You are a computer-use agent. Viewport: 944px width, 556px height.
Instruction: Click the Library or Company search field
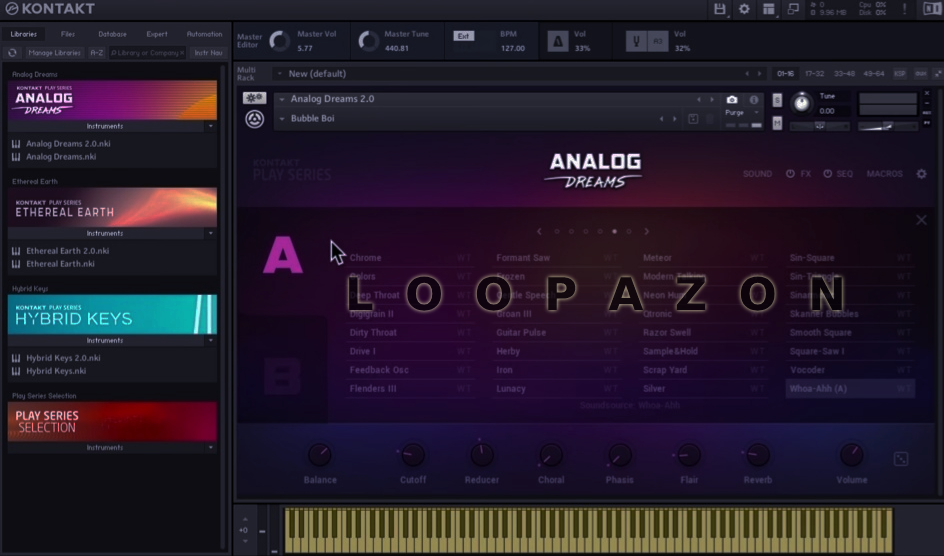click(148, 53)
